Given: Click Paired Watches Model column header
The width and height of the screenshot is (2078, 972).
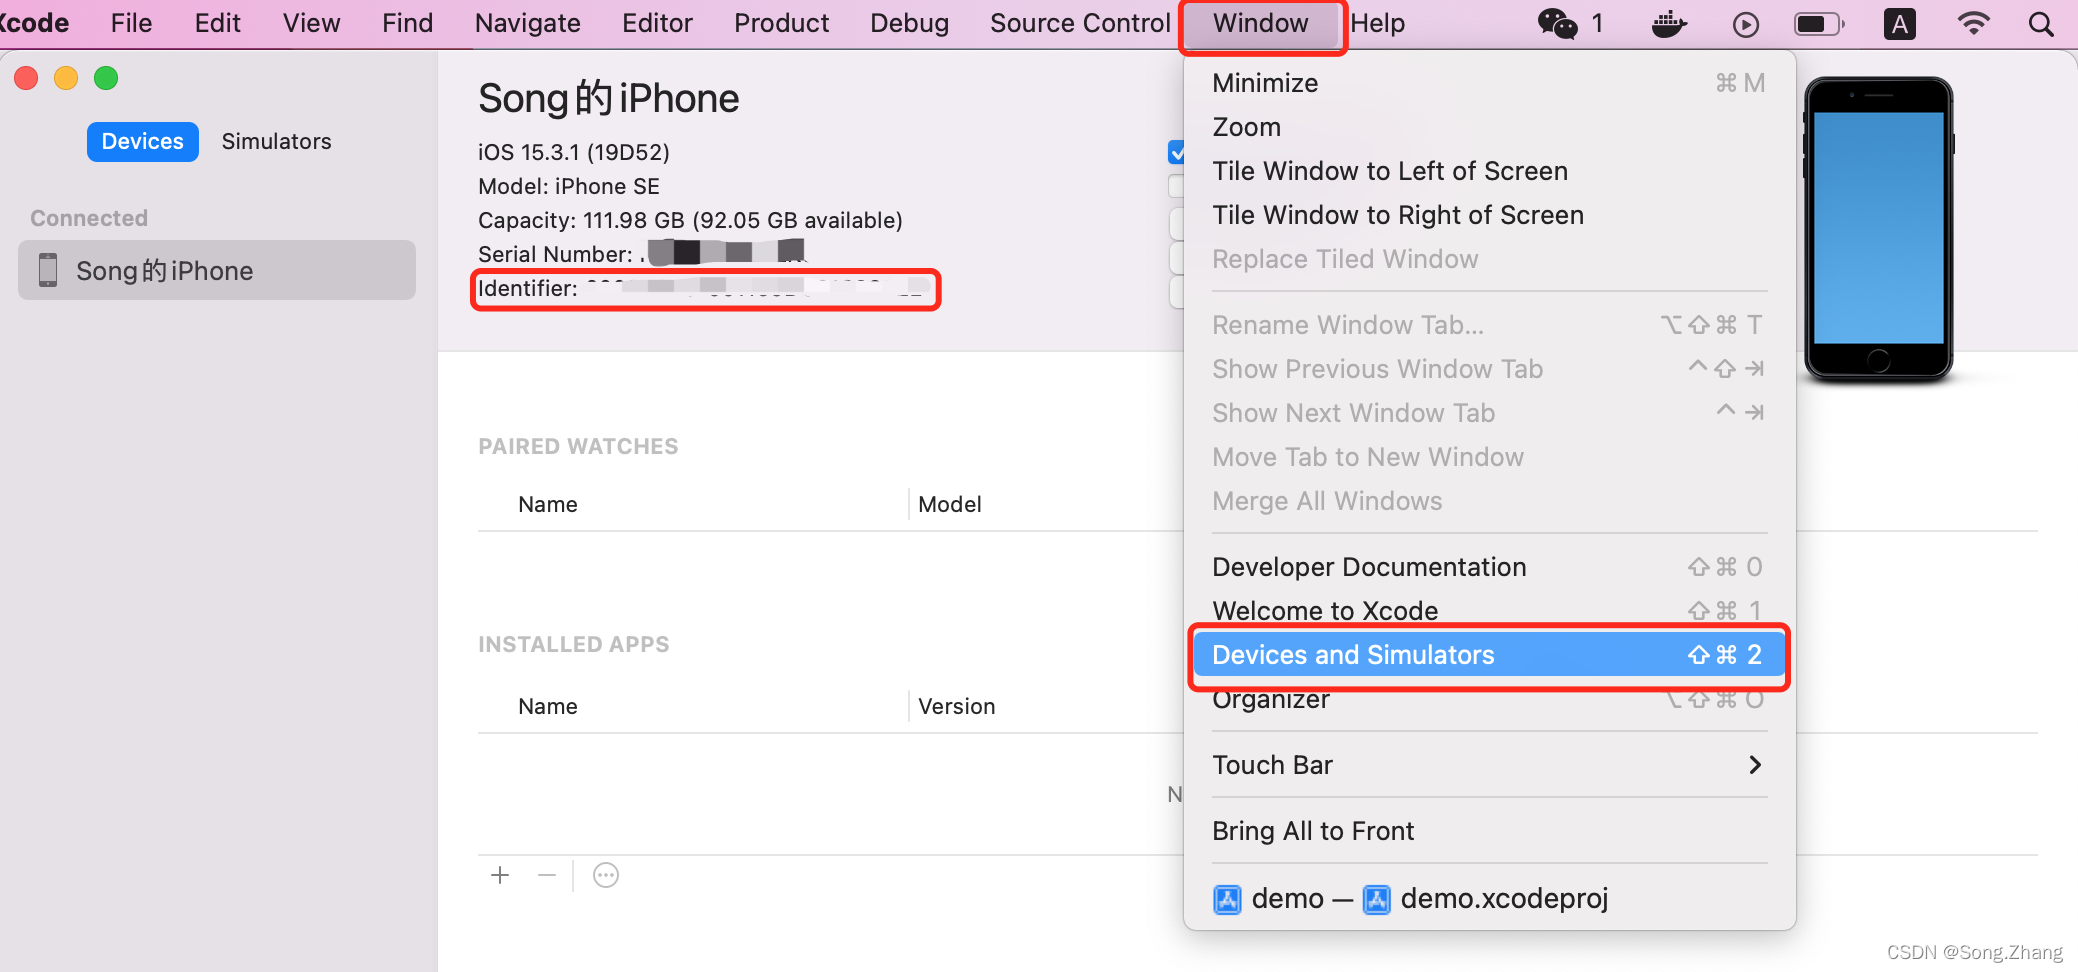Looking at the screenshot, I should (950, 504).
